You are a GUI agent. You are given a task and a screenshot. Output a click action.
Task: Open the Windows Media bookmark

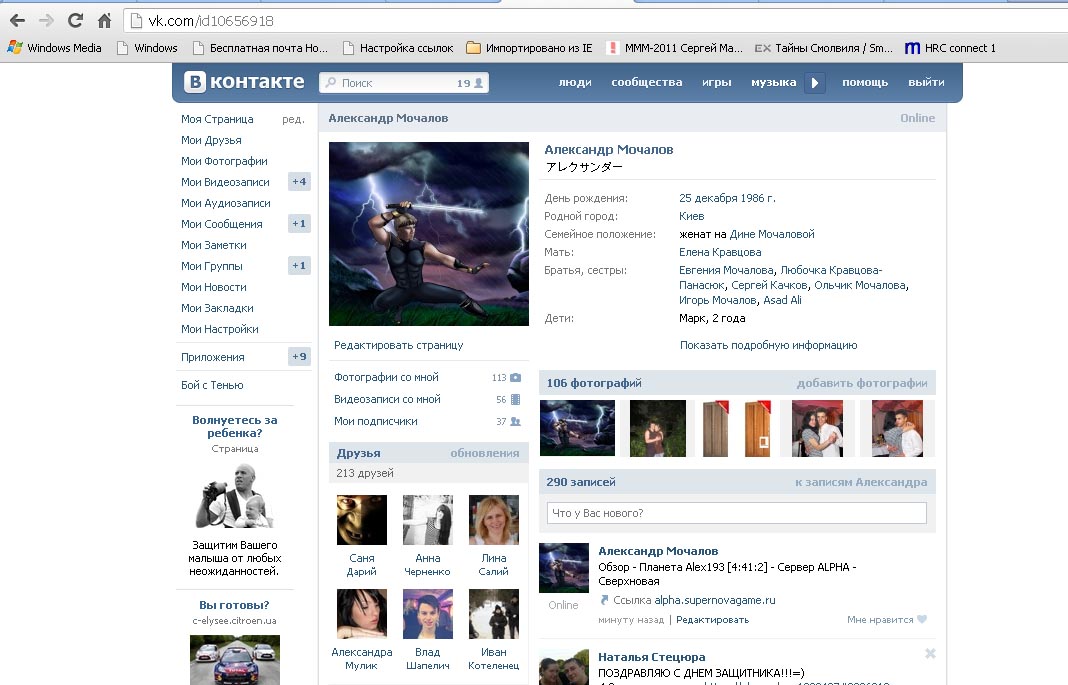point(54,48)
